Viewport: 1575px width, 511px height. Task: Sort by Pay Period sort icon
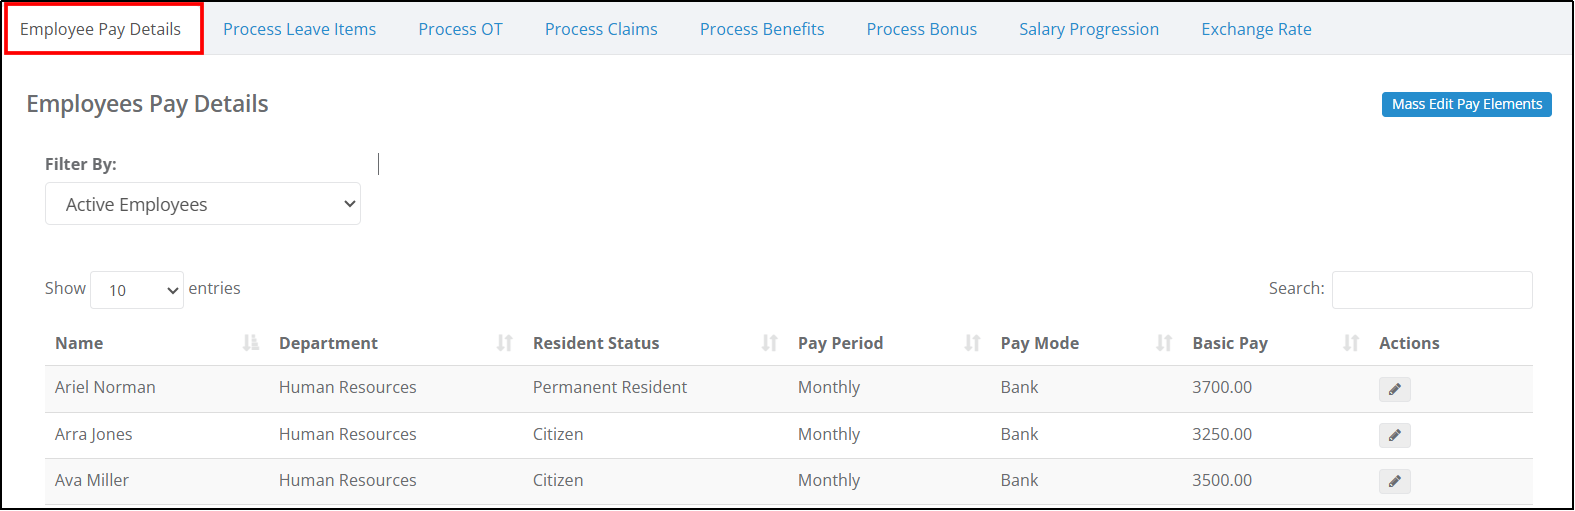(972, 343)
